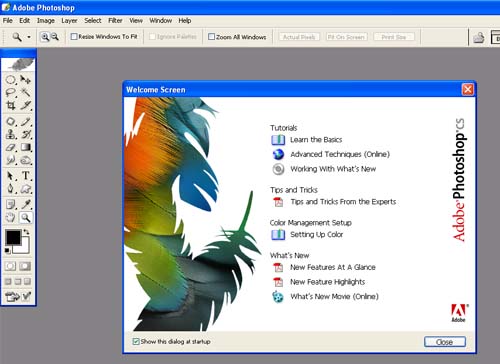Select the Hand tool

tap(11, 217)
